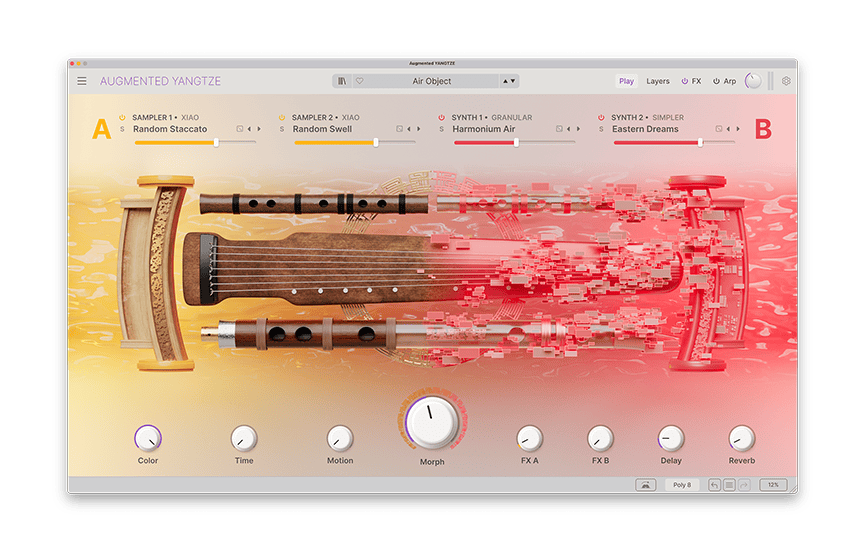
Task: Switch to the Play tab
Action: (626, 81)
